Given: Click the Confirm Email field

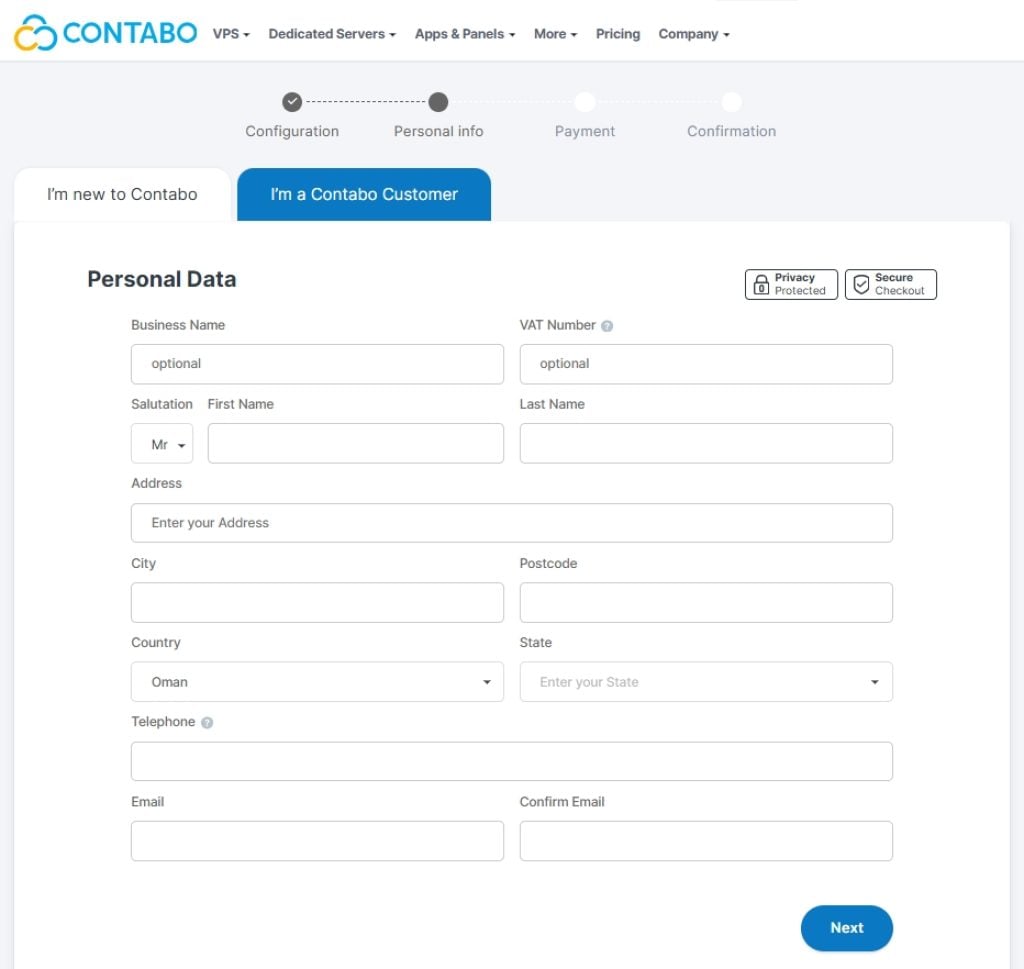Looking at the screenshot, I should pos(706,841).
